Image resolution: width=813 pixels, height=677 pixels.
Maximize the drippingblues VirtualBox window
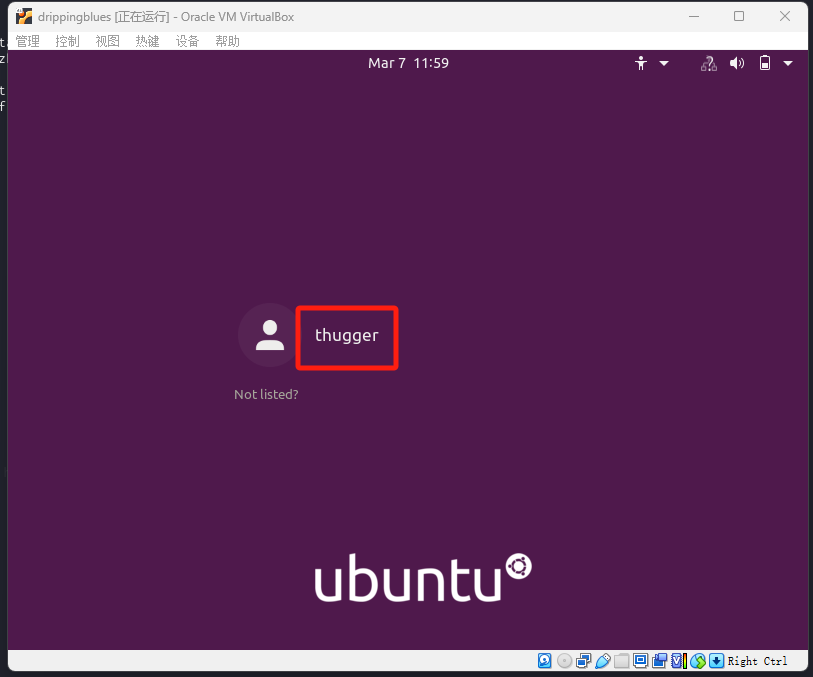click(739, 17)
